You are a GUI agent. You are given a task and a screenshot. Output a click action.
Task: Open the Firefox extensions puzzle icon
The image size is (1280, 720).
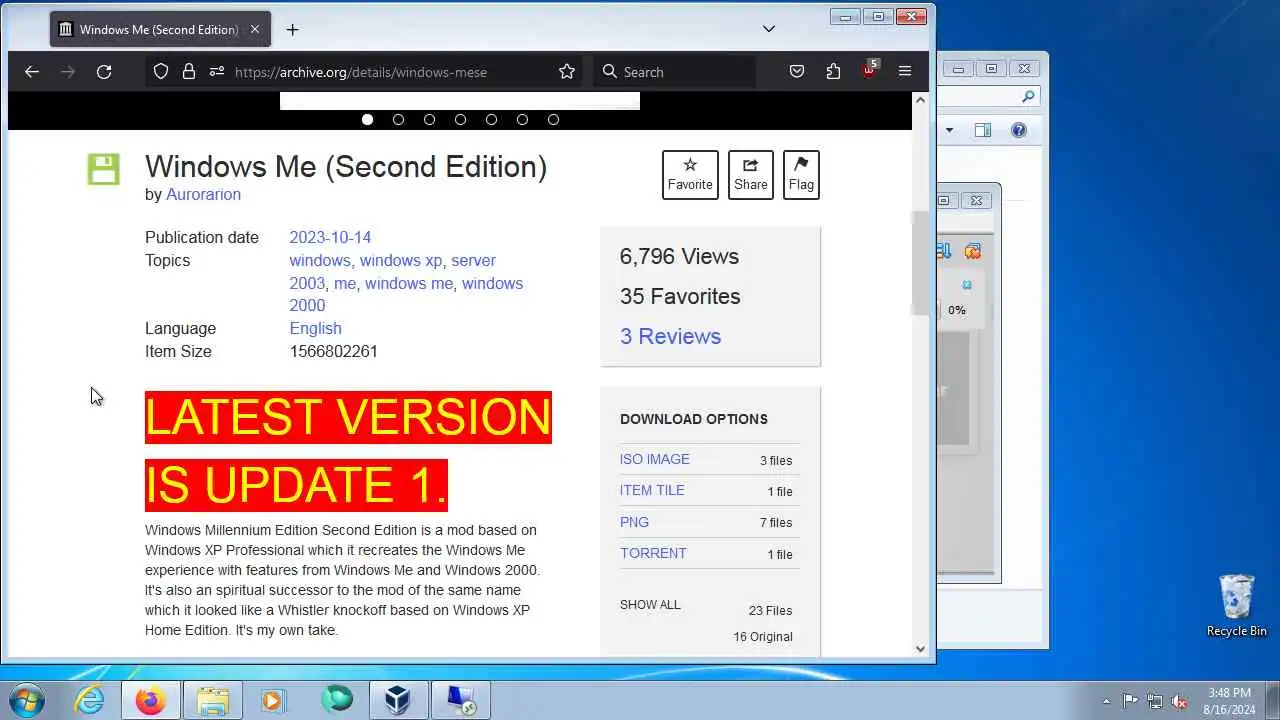[x=833, y=72]
